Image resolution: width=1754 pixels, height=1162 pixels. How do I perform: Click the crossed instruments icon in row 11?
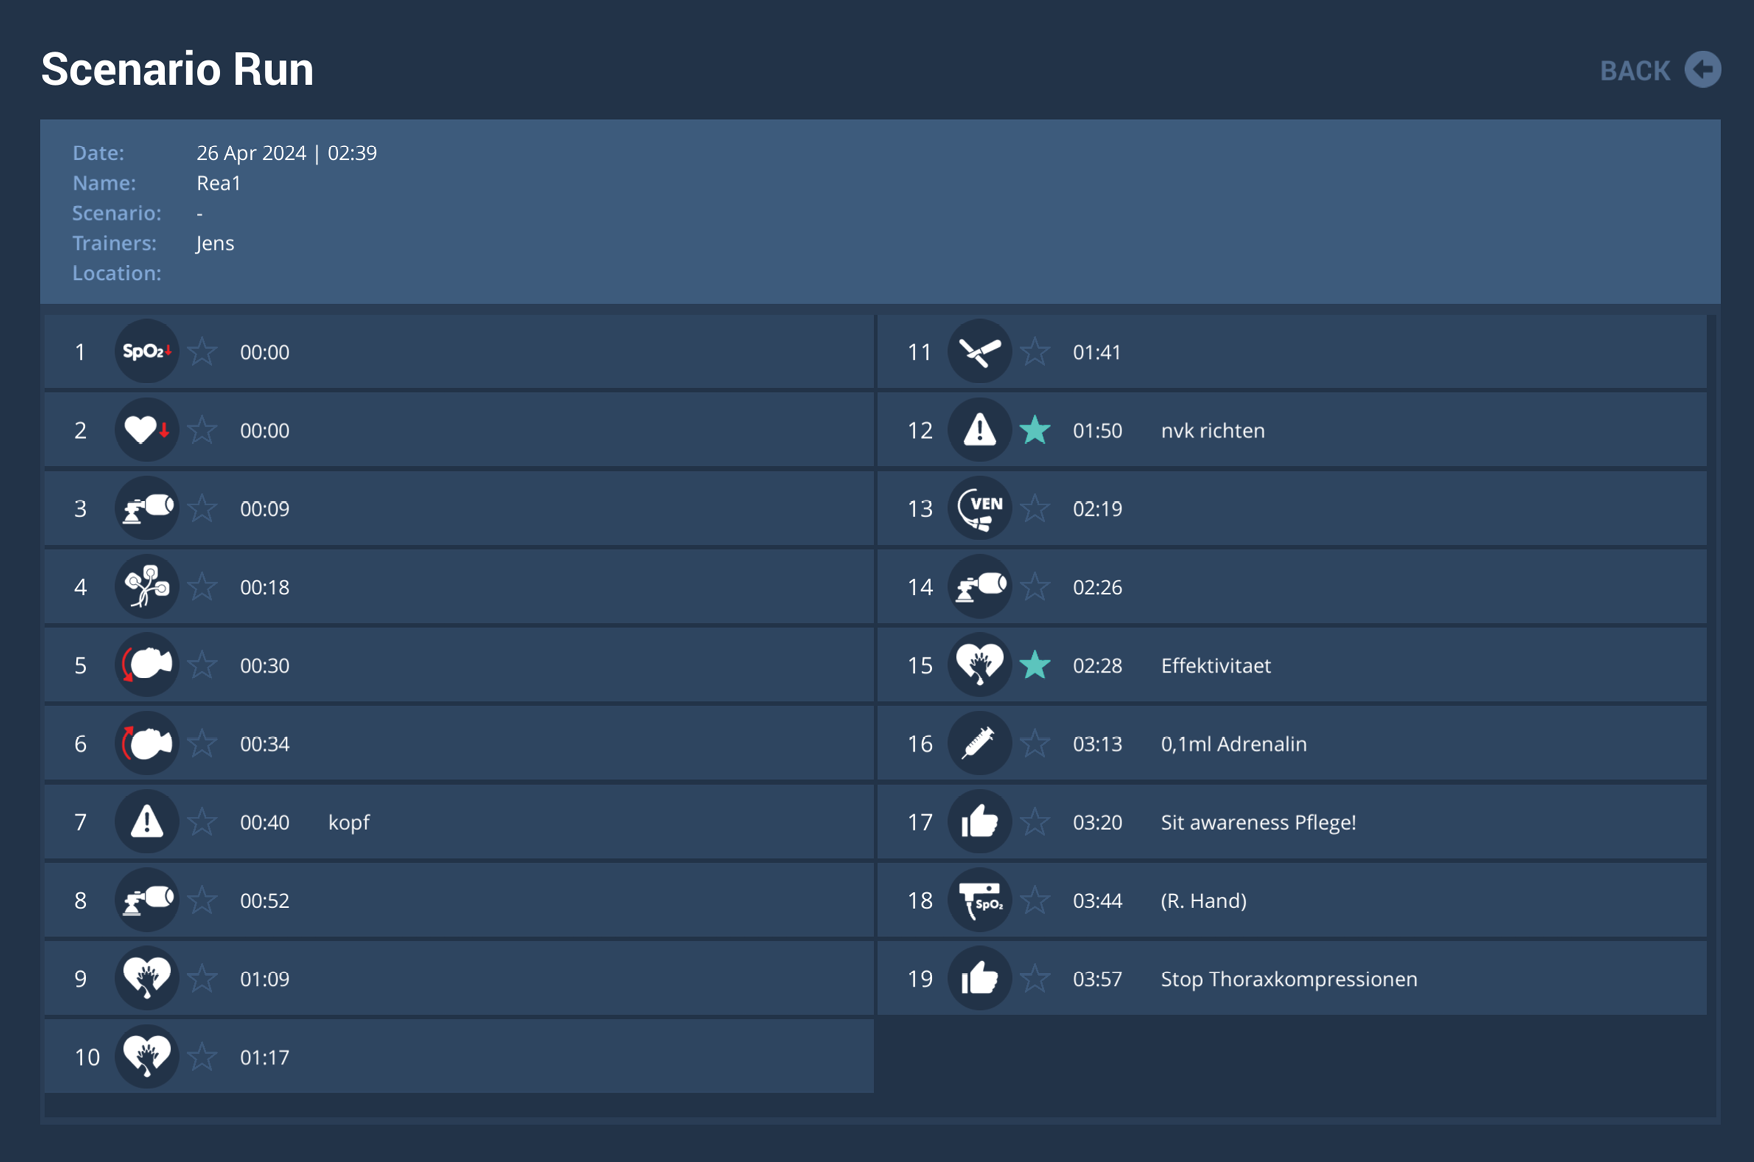(x=979, y=352)
